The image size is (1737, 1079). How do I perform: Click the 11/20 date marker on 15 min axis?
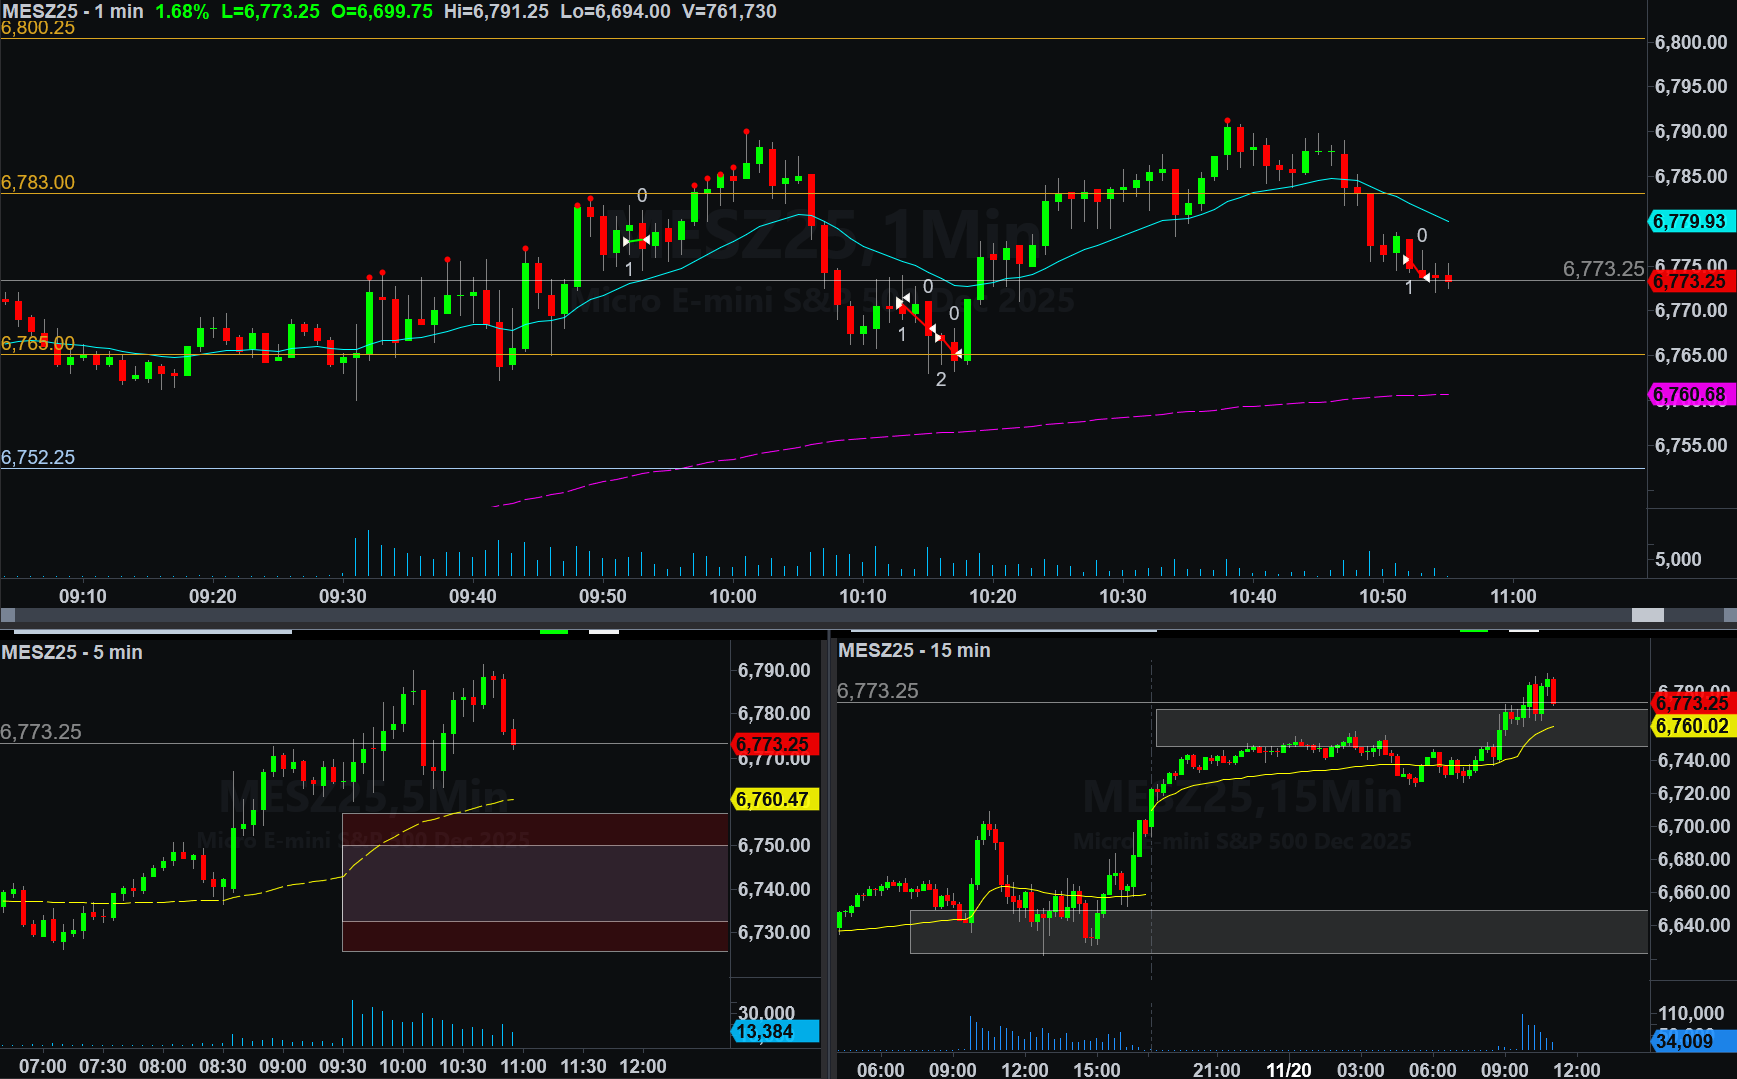[1288, 1069]
